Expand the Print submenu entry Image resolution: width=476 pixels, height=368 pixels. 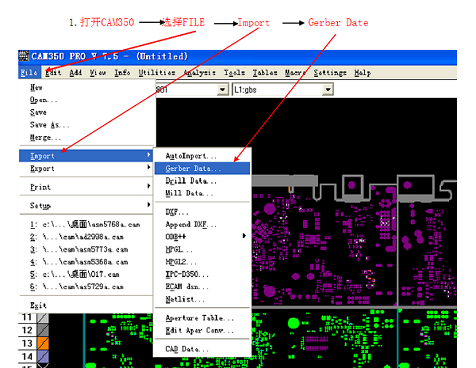[86, 187]
